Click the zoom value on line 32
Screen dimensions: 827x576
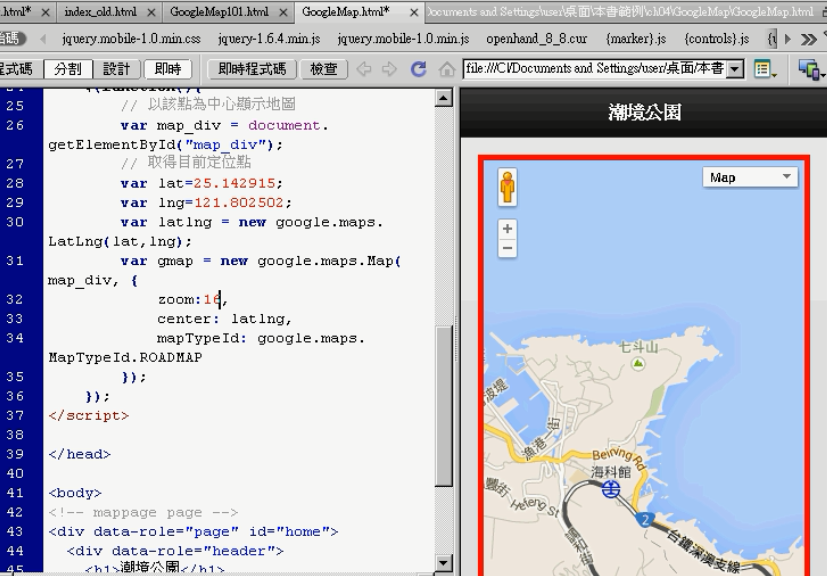pyautogui.click(x=212, y=300)
